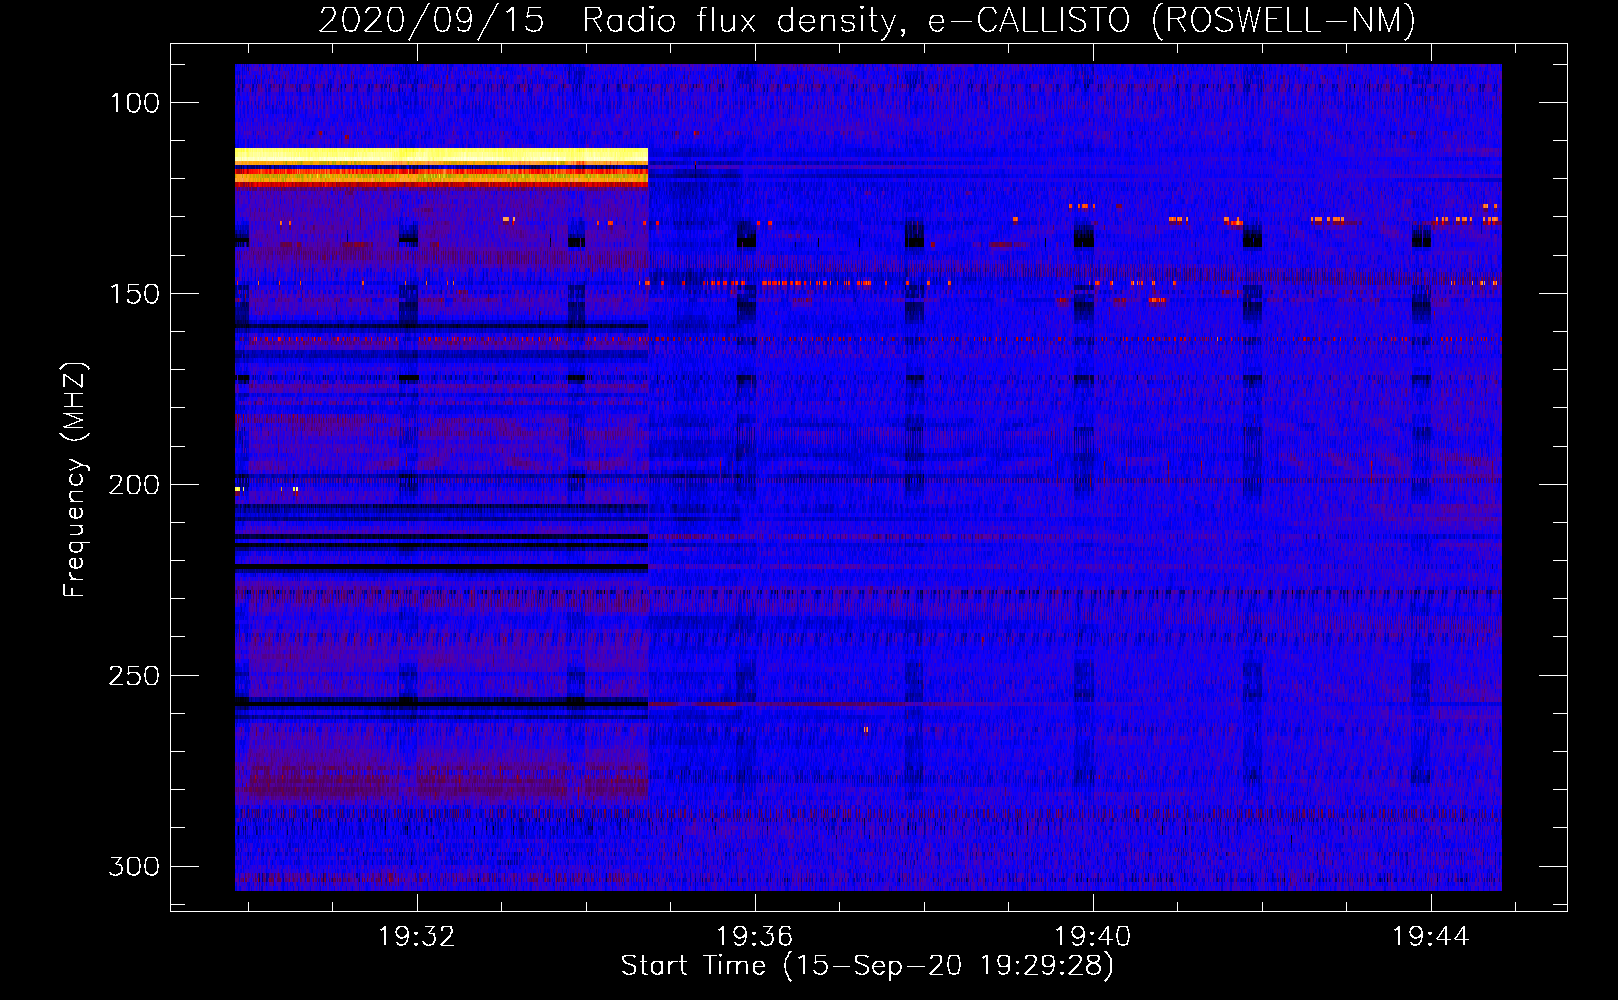The width and height of the screenshot is (1618, 1000).
Task: Click the 300 frequency tick label
Action: coord(135,866)
